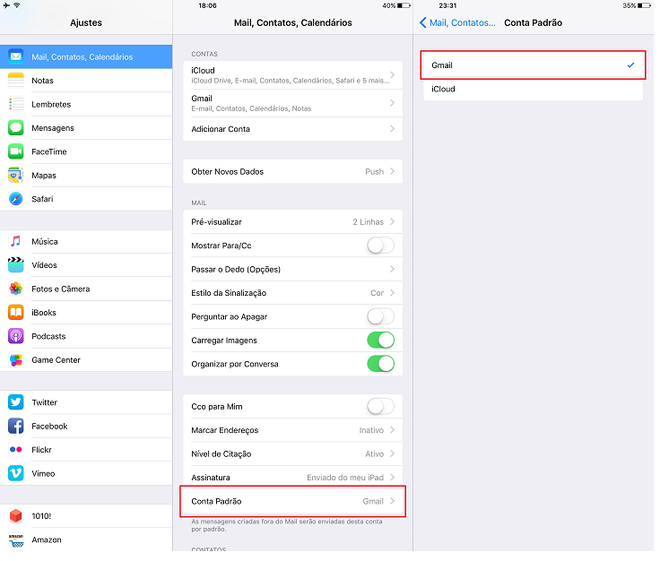The height and width of the screenshot is (561, 660).
Task: Tap the Vimeo icon
Action: 16,473
